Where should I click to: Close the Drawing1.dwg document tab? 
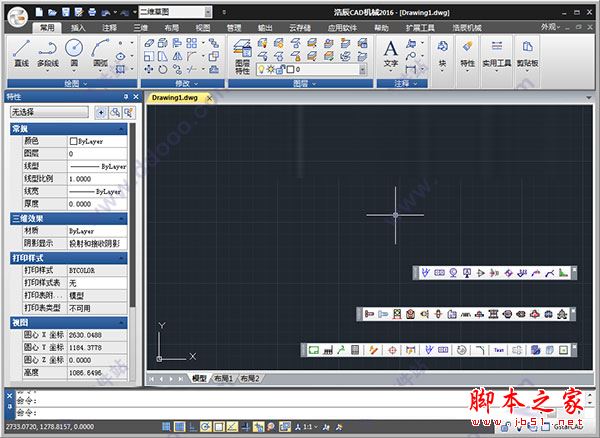tap(209, 98)
